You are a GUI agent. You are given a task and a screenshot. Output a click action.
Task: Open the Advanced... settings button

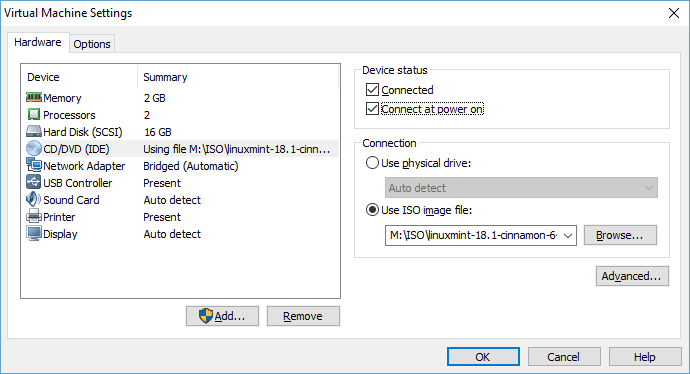click(632, 276)
